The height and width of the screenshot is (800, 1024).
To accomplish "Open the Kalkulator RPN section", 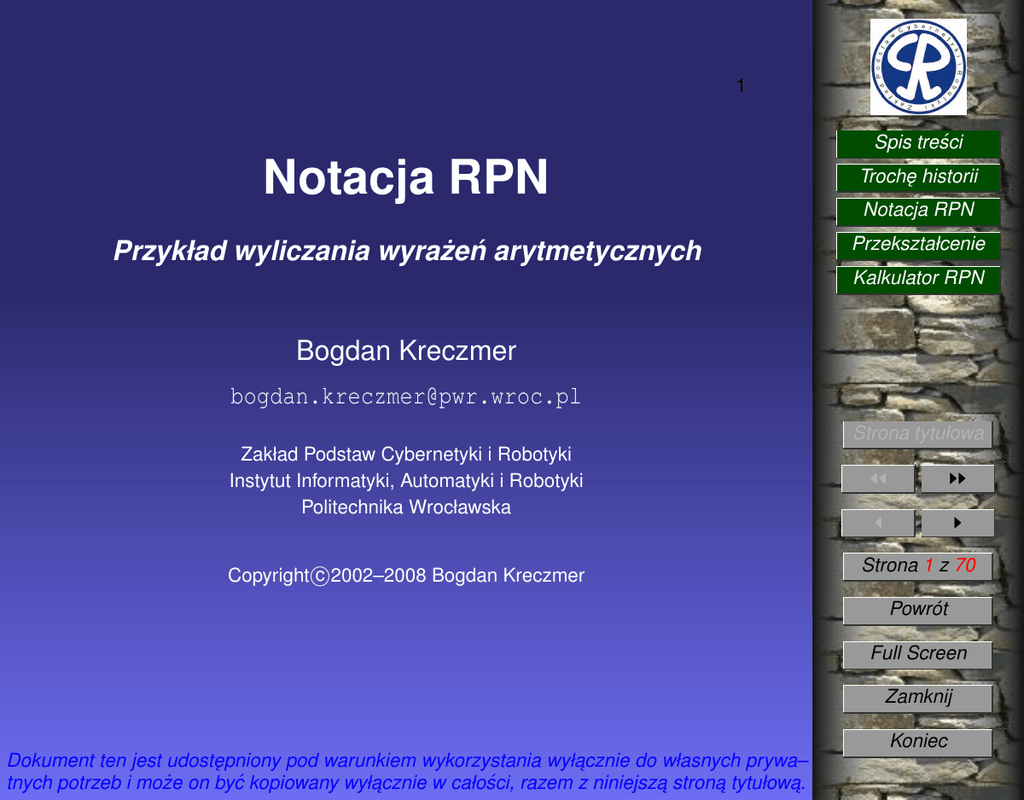I will pyautogui.click(x=918, y=279).
